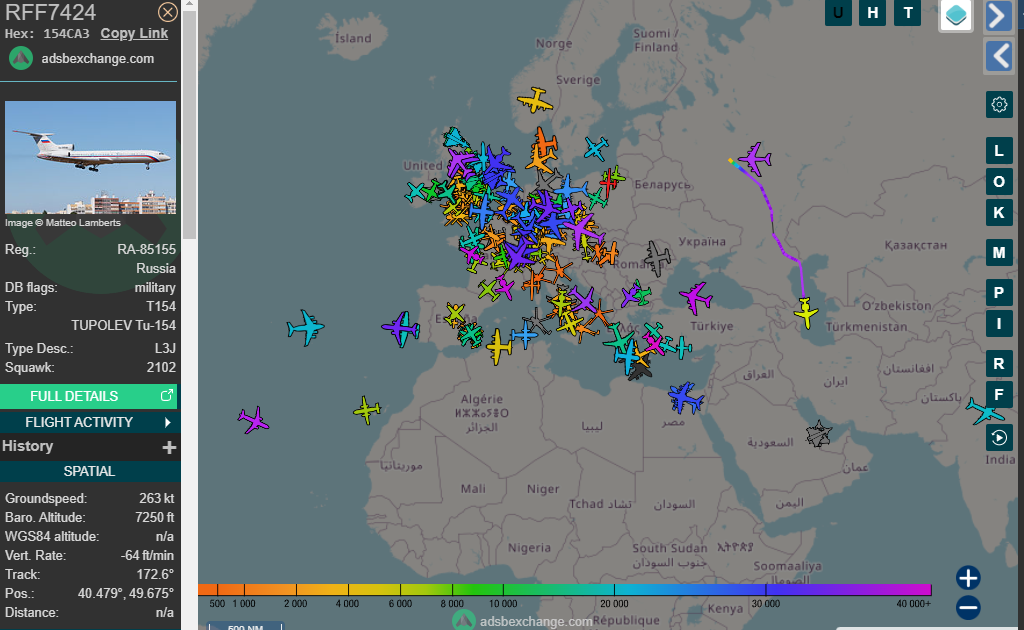Toggle the R map button
Image resolution: width=1024 pixels, height=630 pixels.
999,363
